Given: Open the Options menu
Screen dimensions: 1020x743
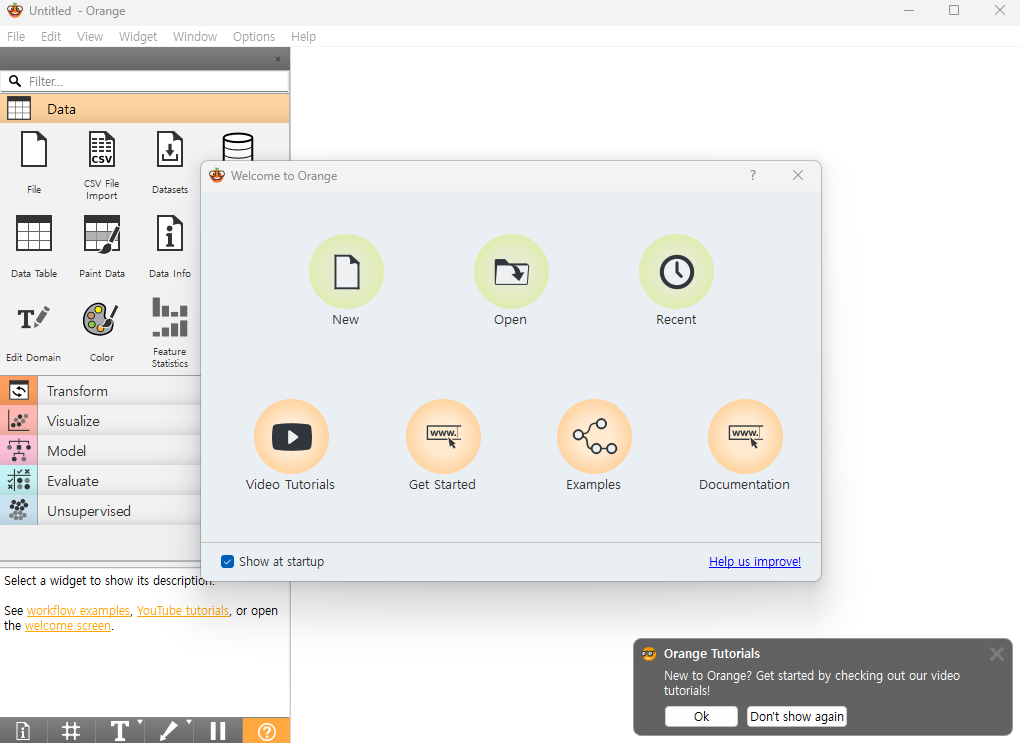Looking at the screenshot, I should 254,36.
